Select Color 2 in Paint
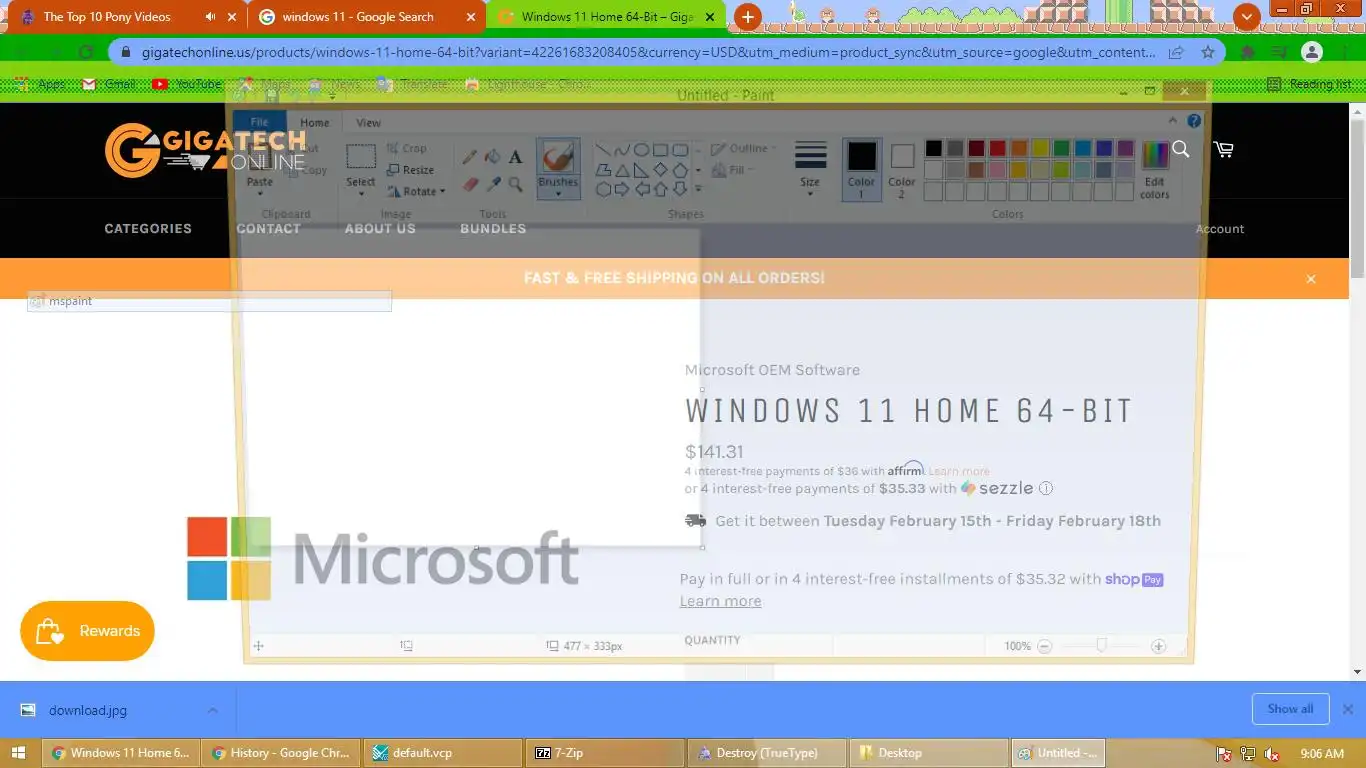 point(902,169)
